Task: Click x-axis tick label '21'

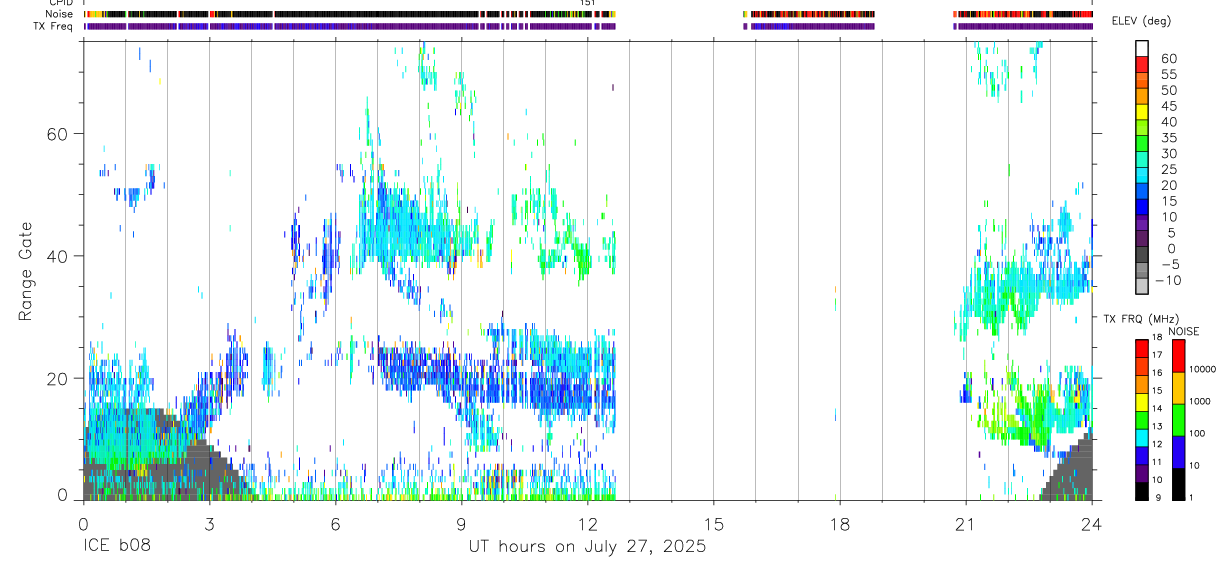Action: point(965,523)
